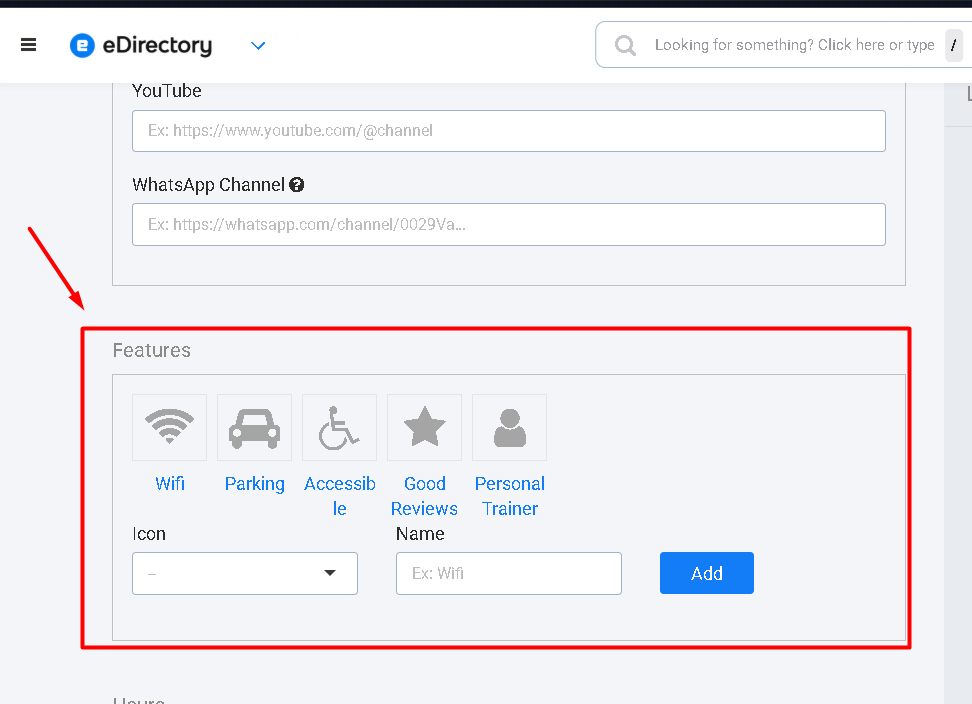Click the WhatsApp Channel URL field
The image size is (972, 704).
tap(508, 224)
